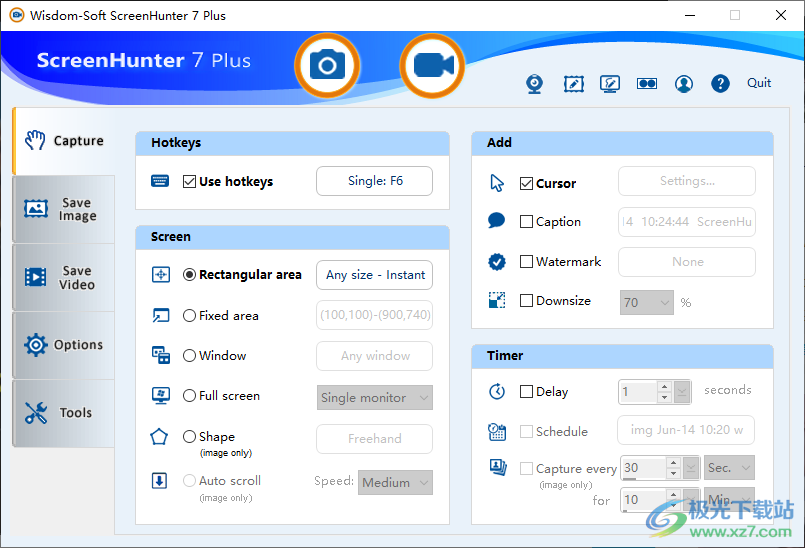Click the Freehand shape button
The image size is (805, 548).
(x=374, y=439)
